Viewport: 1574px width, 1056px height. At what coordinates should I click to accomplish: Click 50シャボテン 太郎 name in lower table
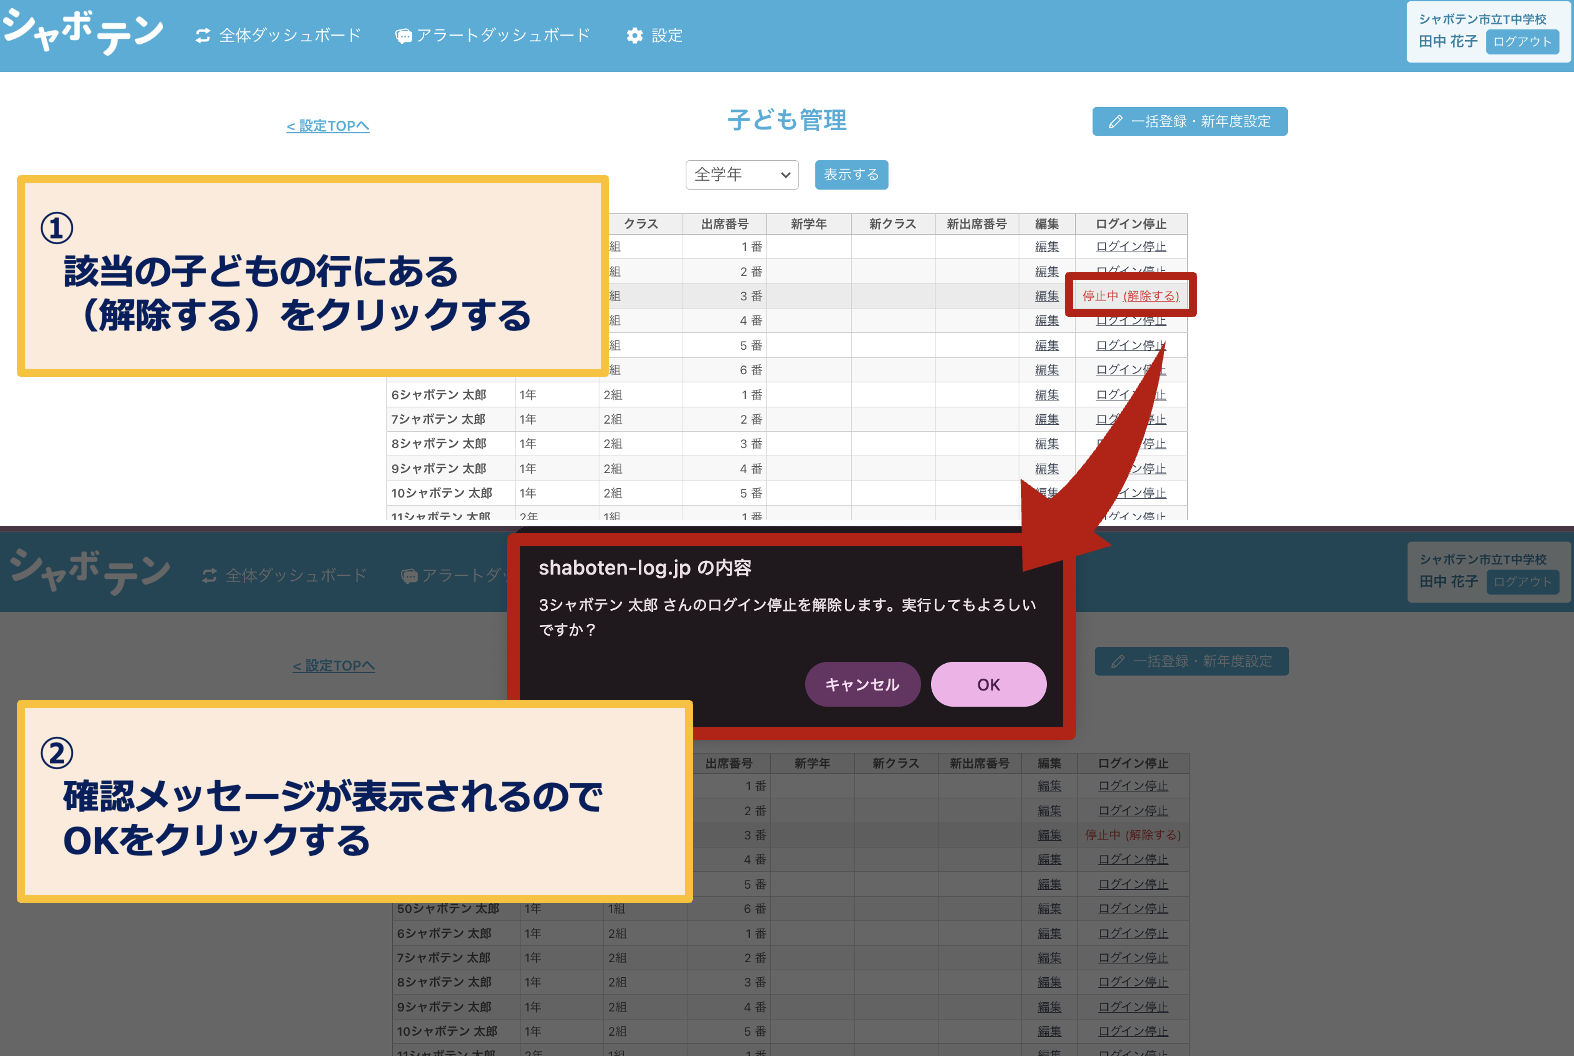(448, 909)
